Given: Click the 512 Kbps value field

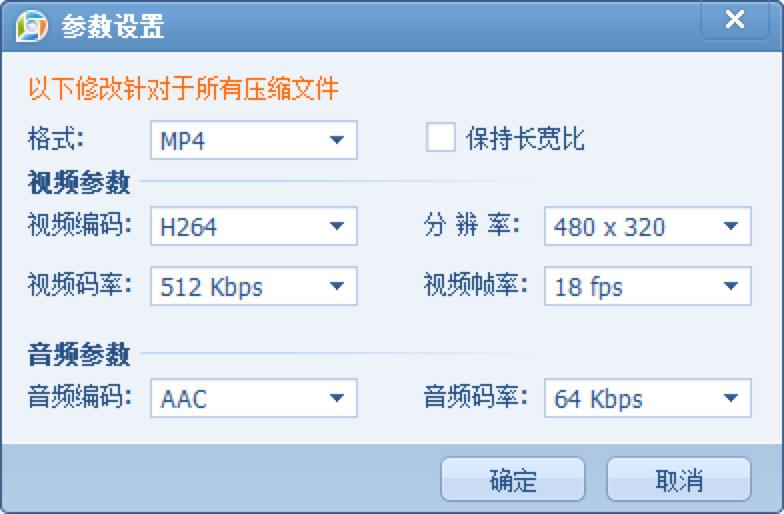Looking at the screenshot, I should pos(212,287).
